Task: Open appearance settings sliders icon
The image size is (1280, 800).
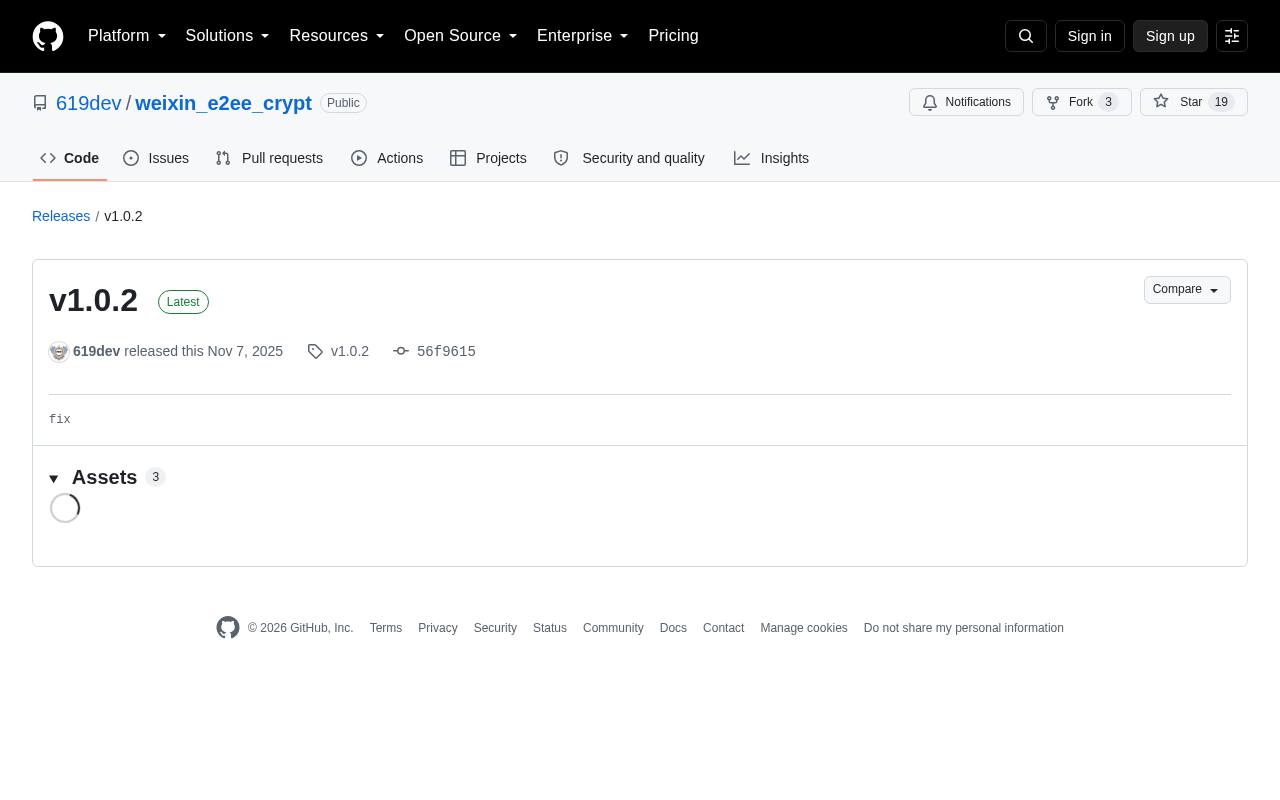Action: pyautogui.click(x=1232, y=36)
